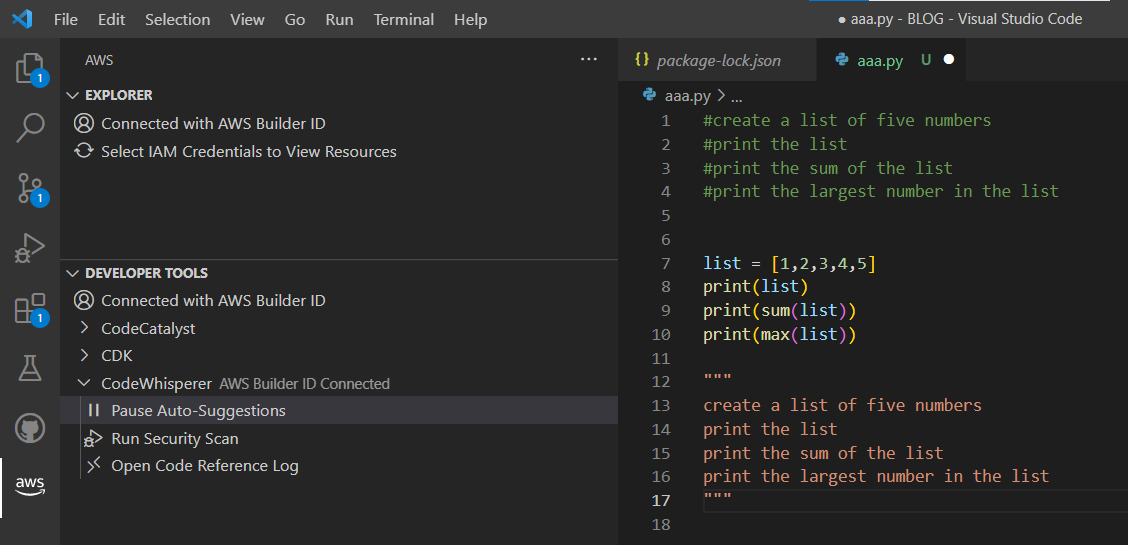Open Code Reference Log
The height and width of the screenshot is (545, 1128).
click(x=204, y=466)
